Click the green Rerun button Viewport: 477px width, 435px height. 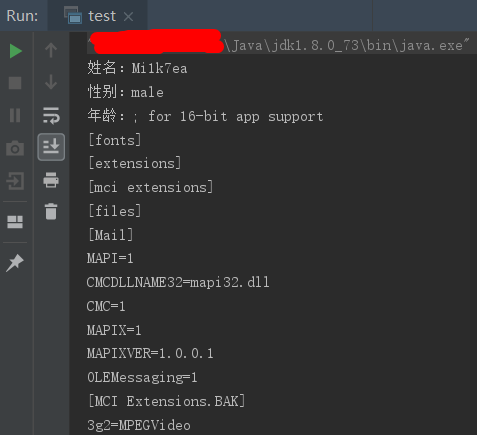[x=15, y=51]
